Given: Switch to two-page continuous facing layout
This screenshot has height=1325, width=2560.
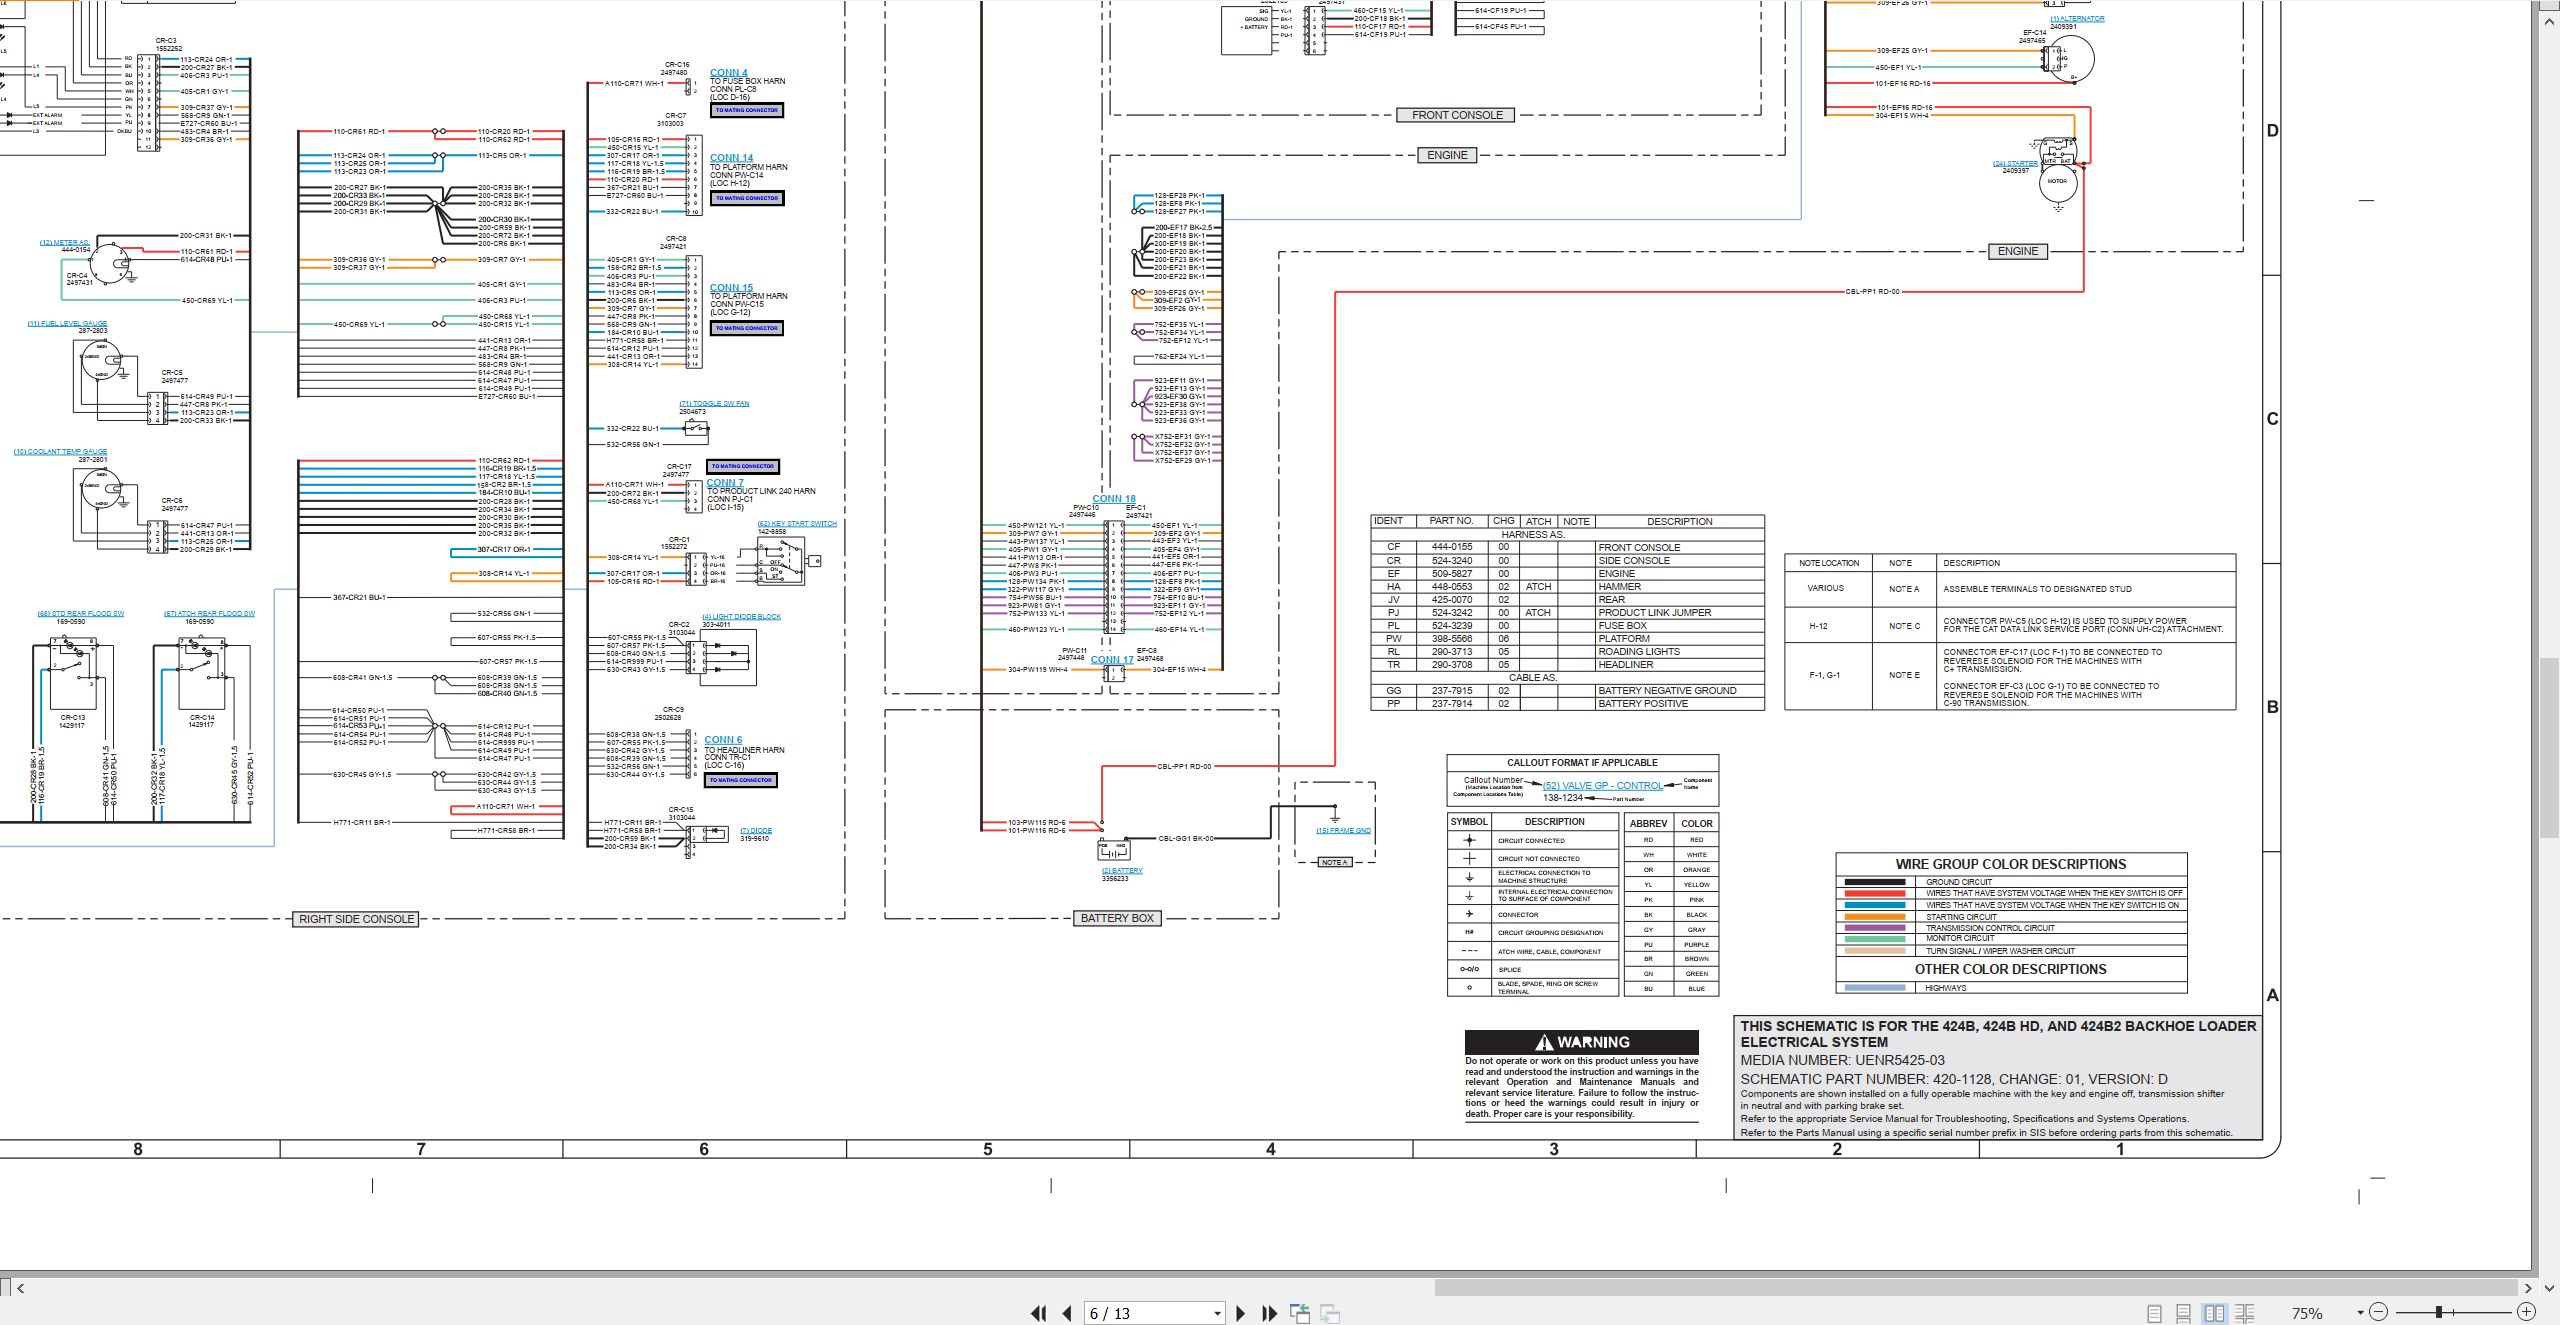Looking at the screenshot, I should coord(2245,1313).
